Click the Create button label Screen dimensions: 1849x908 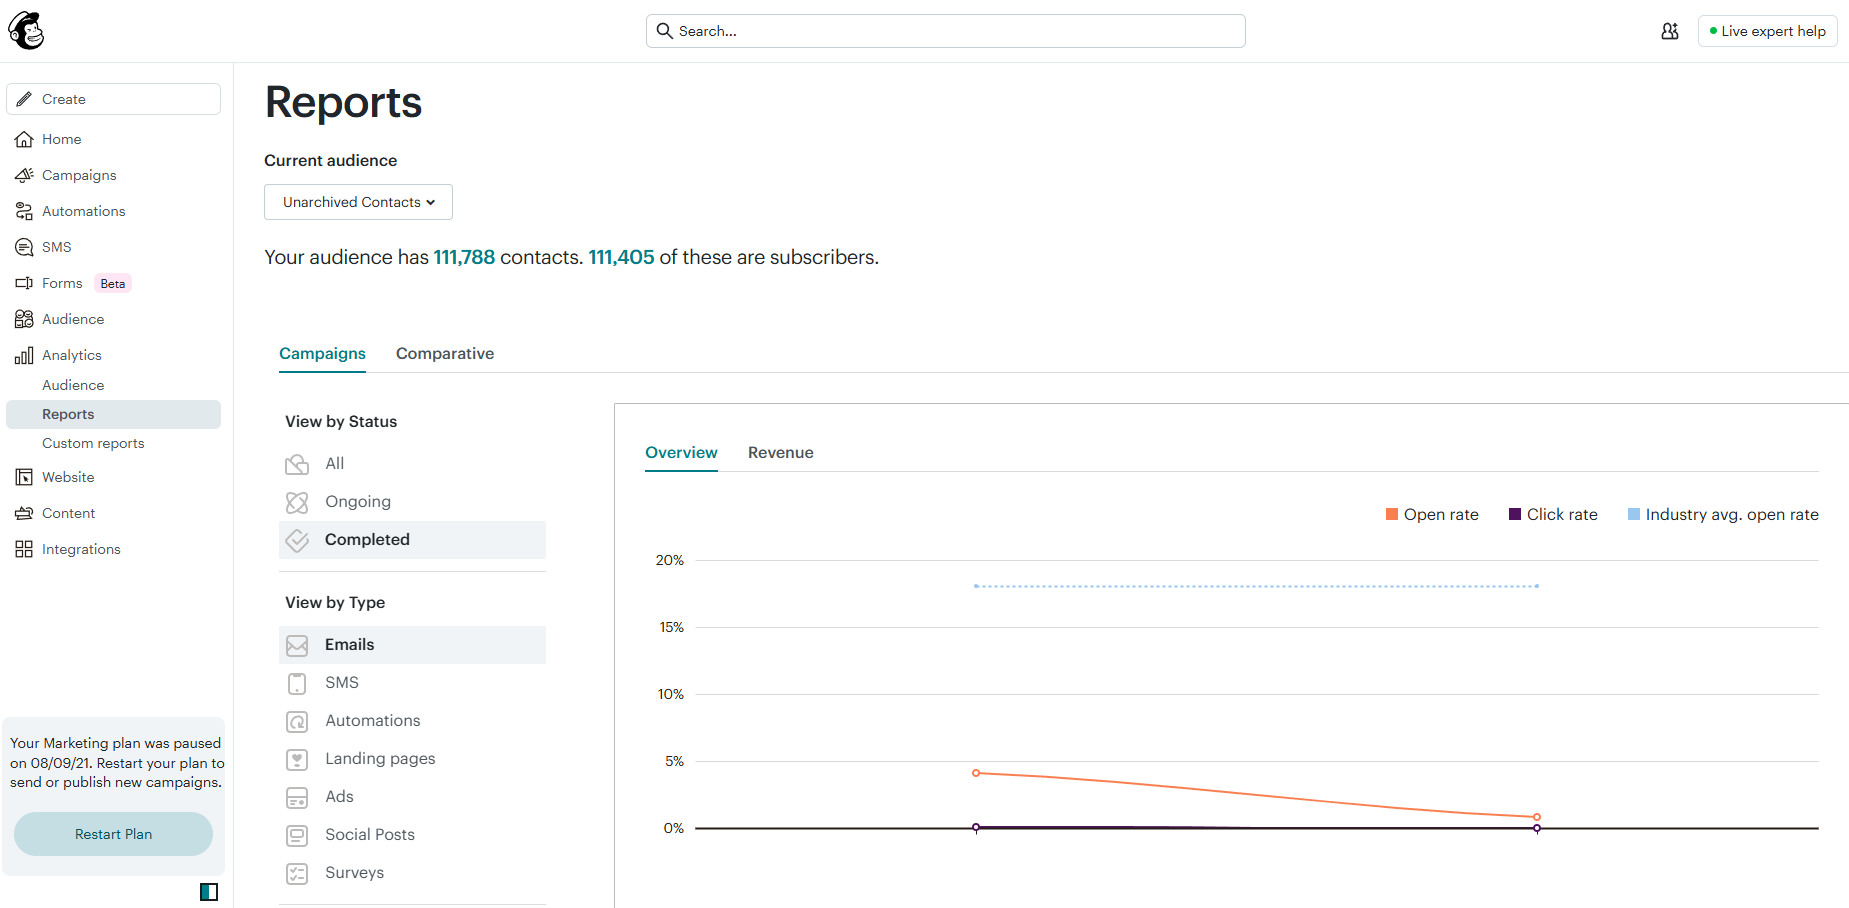click(64, 99)
